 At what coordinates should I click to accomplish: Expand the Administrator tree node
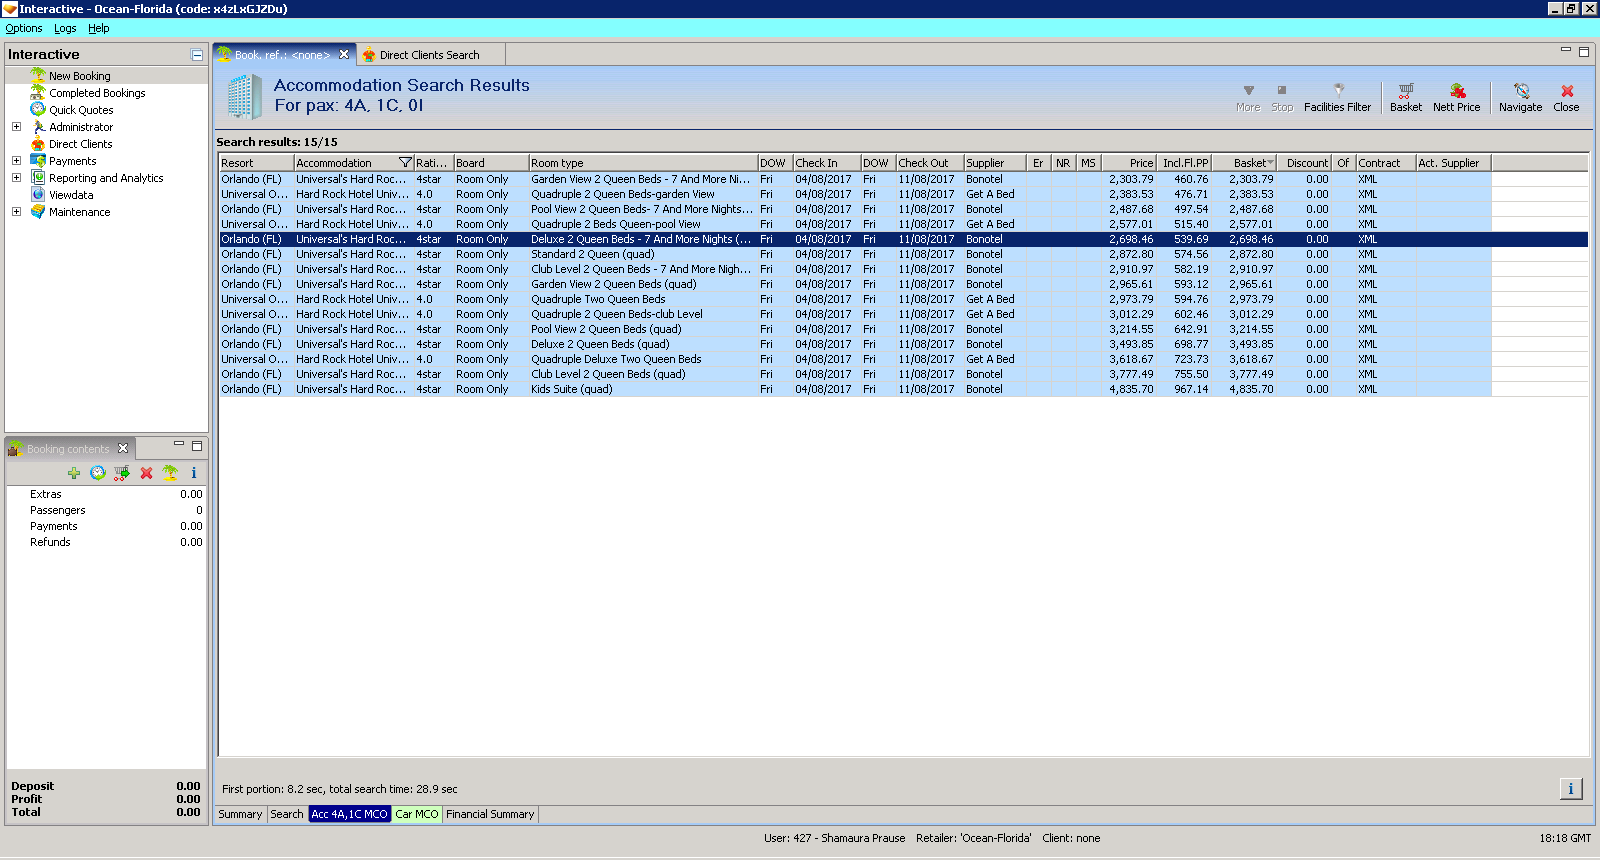click(x=16, y=127)
